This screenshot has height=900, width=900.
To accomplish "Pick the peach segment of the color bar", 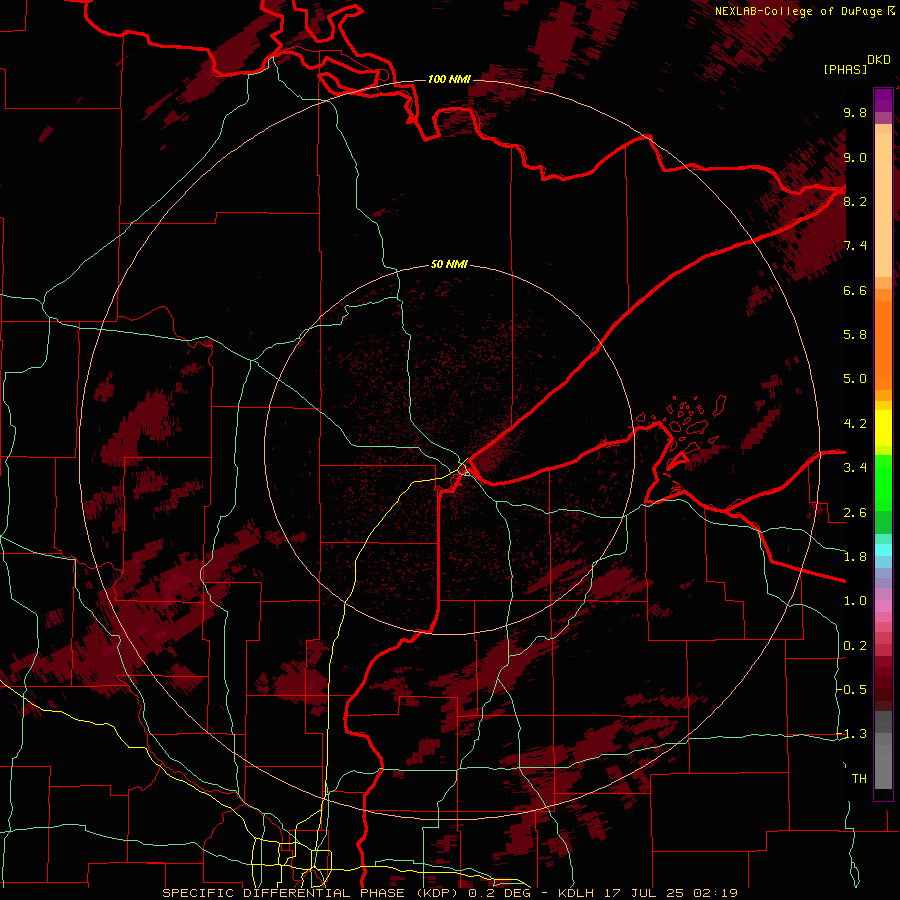I will tap(883, 204).
